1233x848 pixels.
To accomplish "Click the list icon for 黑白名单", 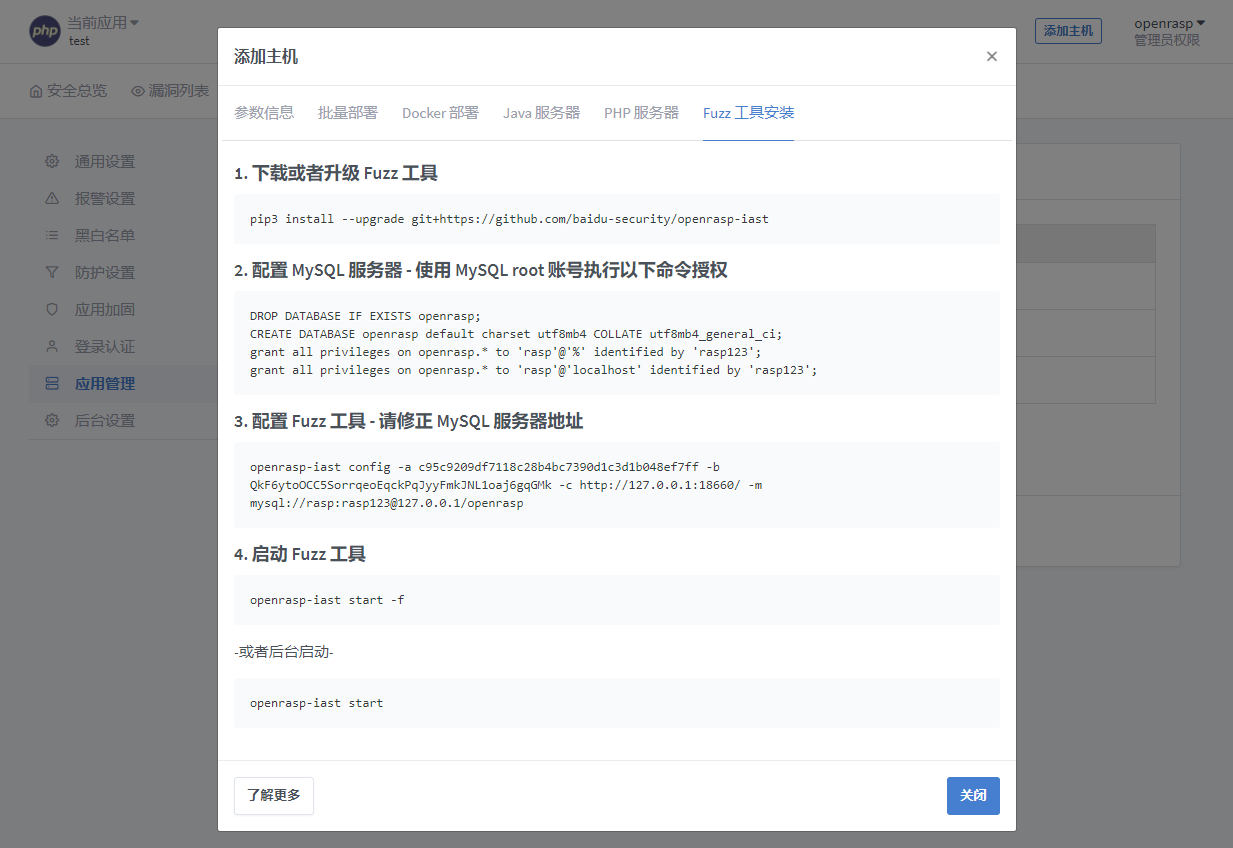I will [x=52, y=235].
